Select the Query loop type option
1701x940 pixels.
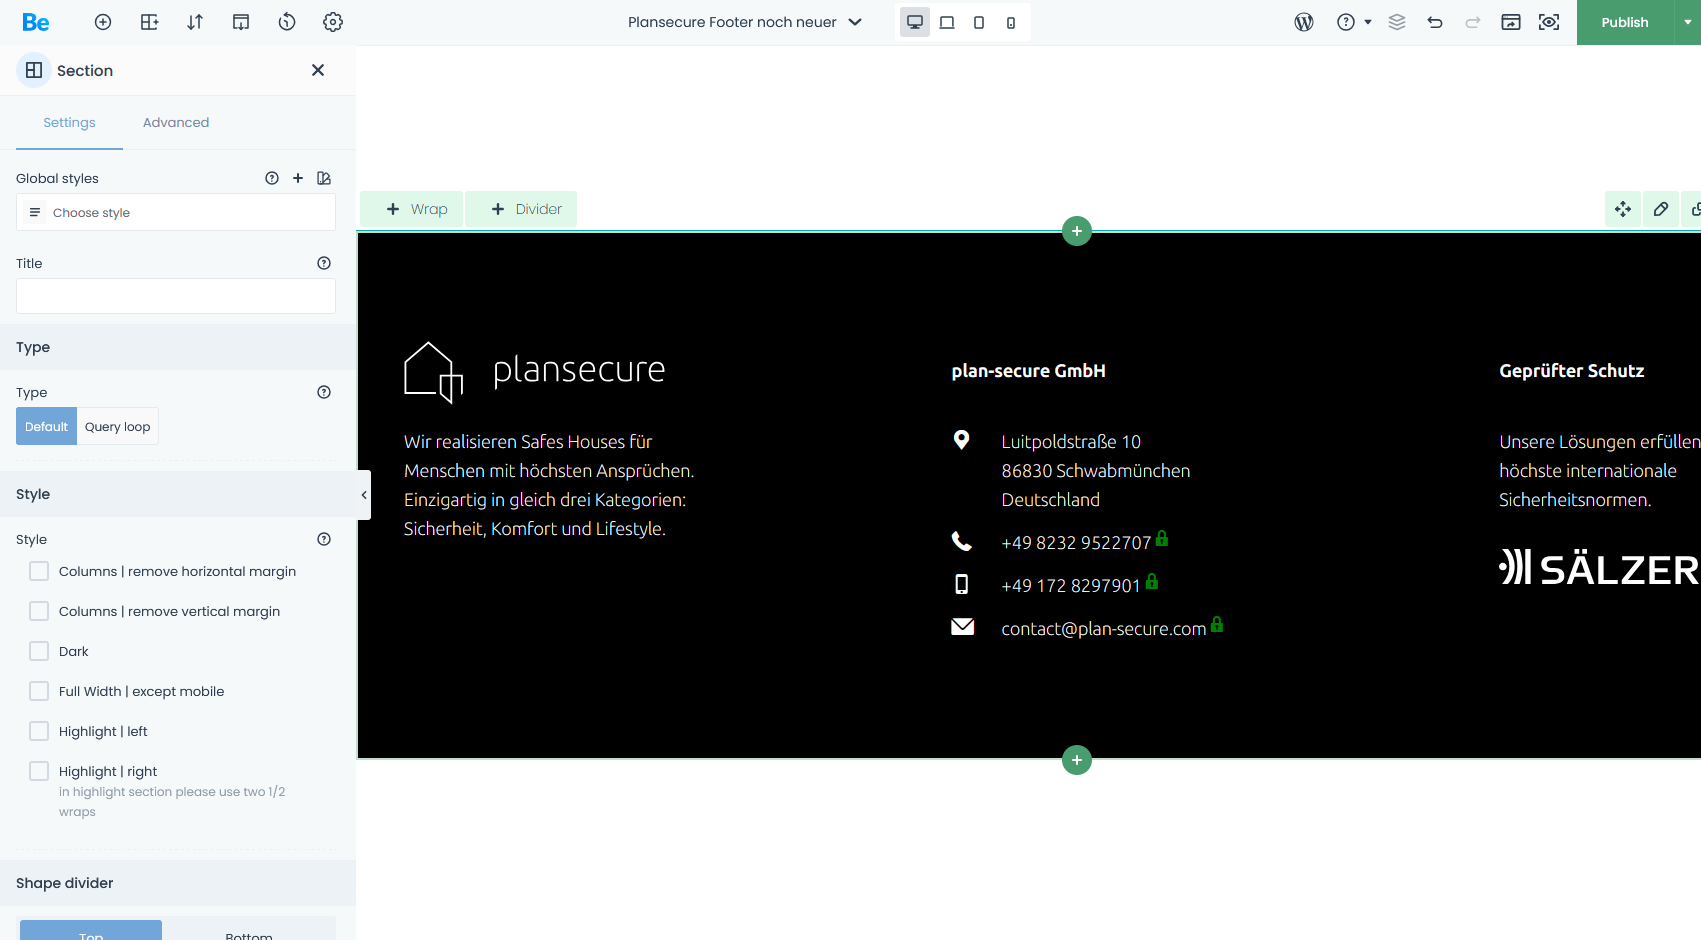[117, 426]
